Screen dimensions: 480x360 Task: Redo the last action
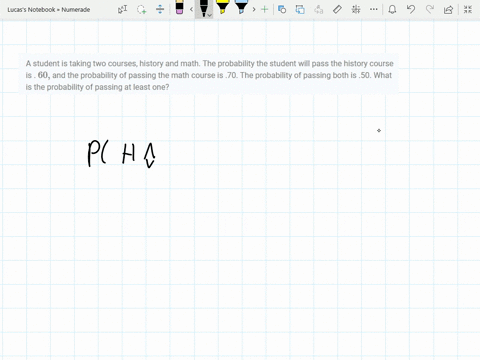tap(430, 9)
